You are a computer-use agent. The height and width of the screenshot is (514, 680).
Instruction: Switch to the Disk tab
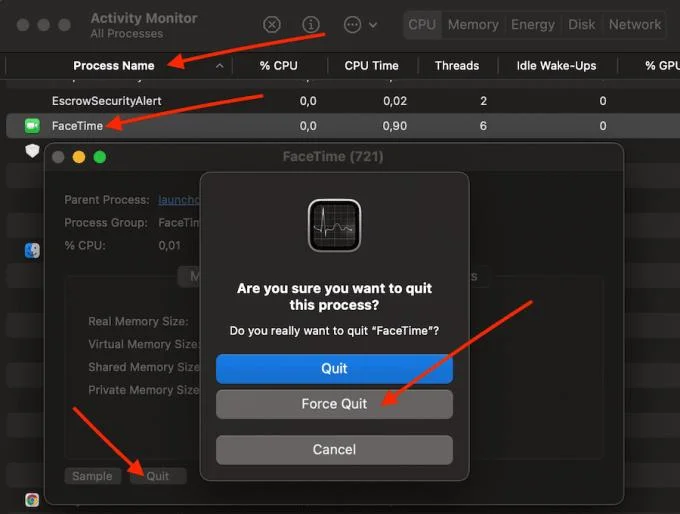tap(582, 25)
